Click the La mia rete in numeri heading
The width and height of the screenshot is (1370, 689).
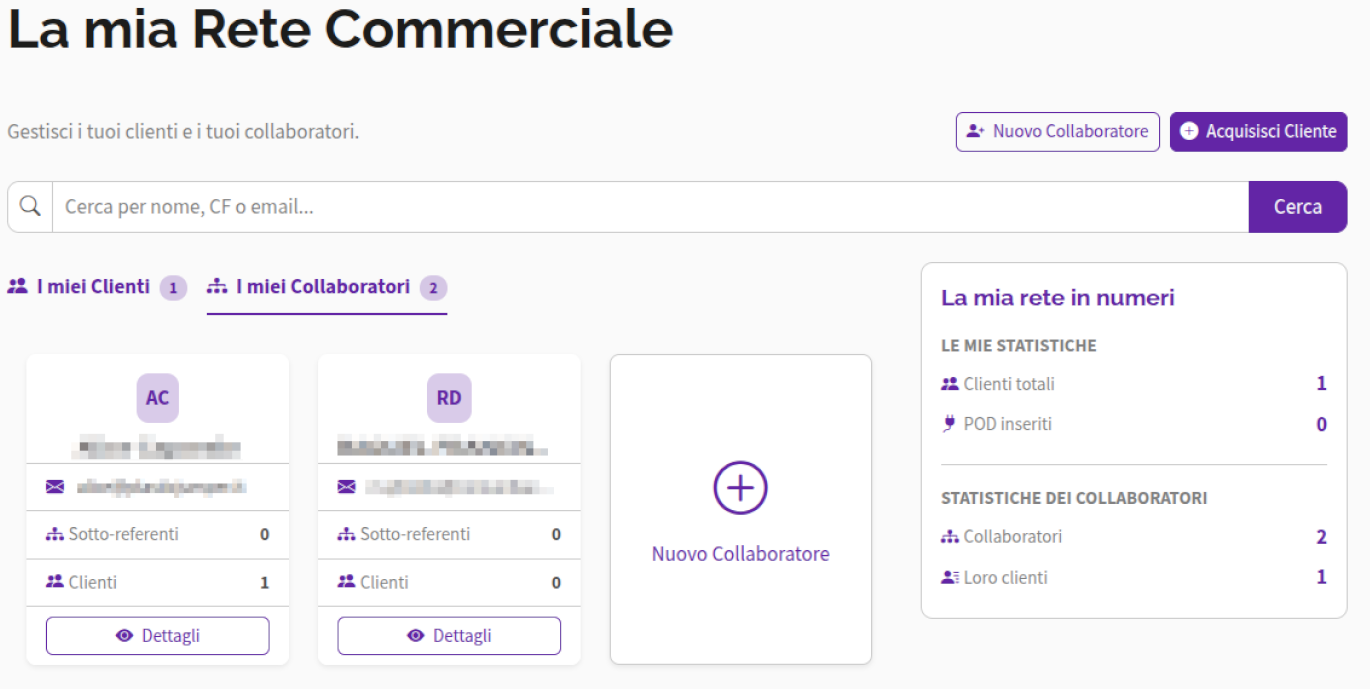tap(1058, 297)
